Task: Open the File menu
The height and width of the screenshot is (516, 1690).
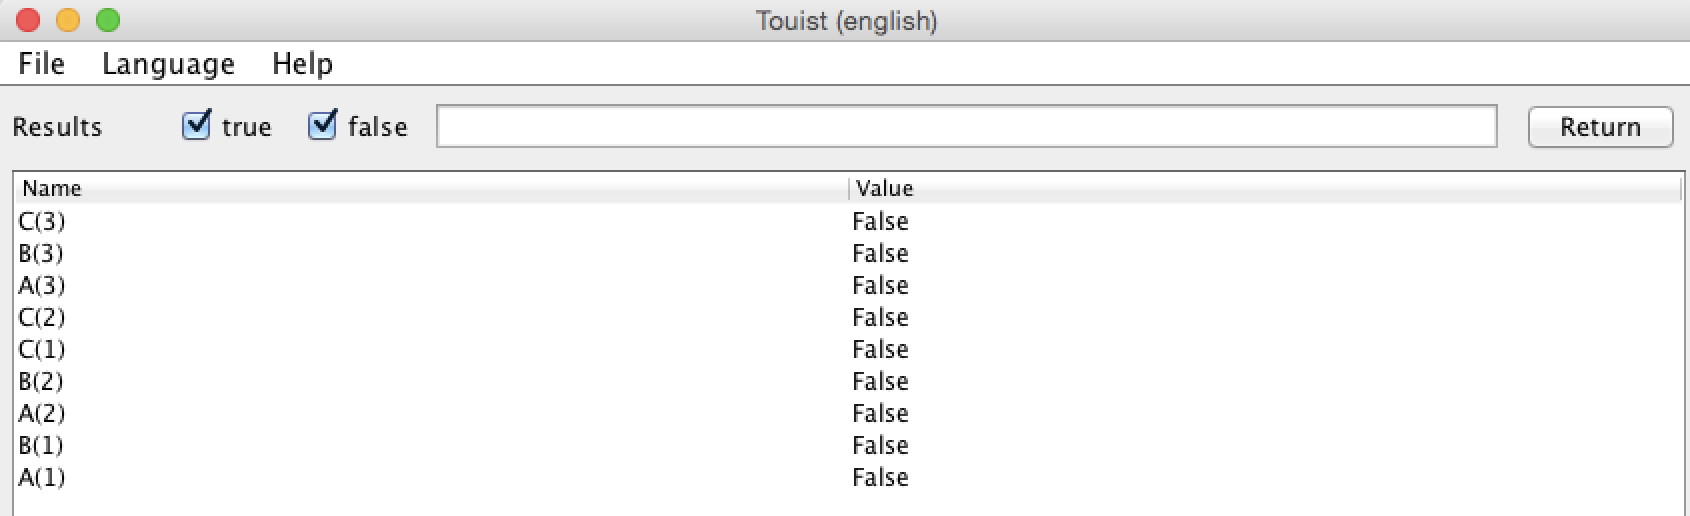Action: pos(41,64)
